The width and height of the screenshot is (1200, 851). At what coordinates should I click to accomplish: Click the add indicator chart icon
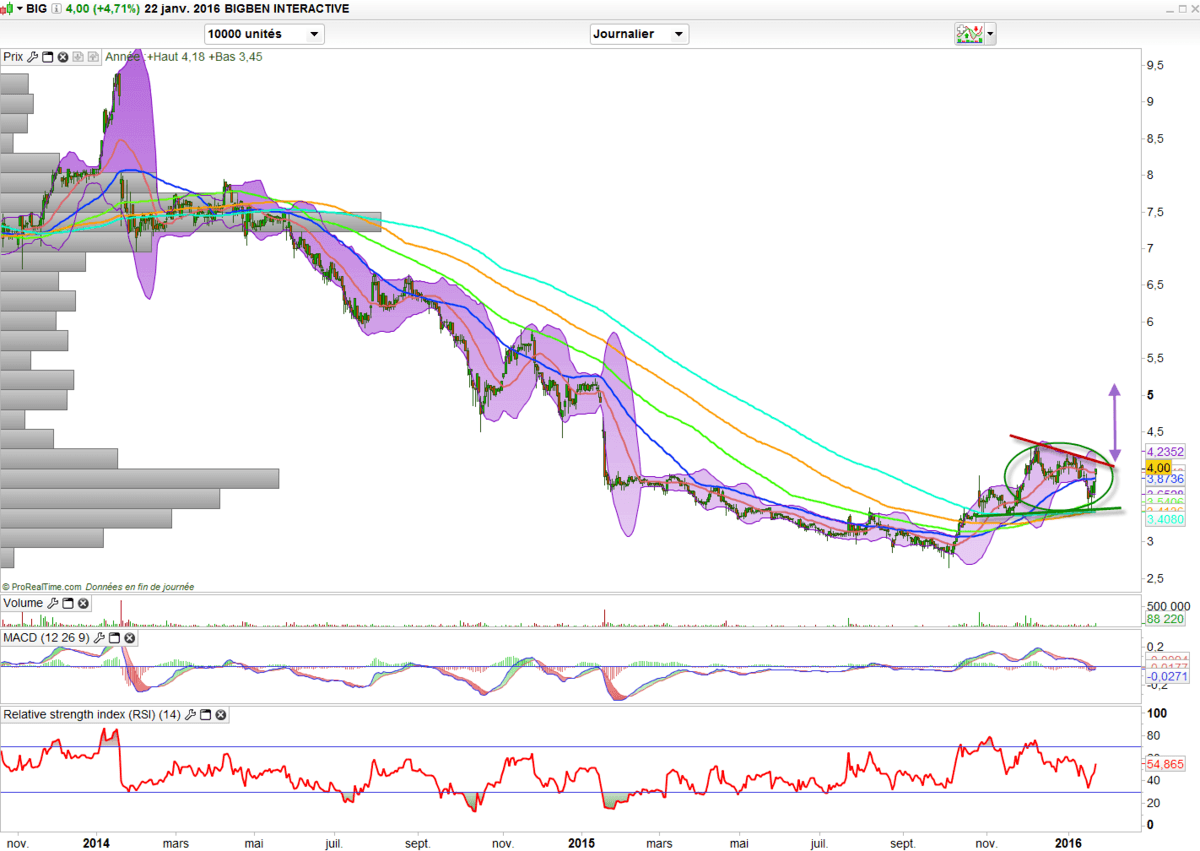968,34
